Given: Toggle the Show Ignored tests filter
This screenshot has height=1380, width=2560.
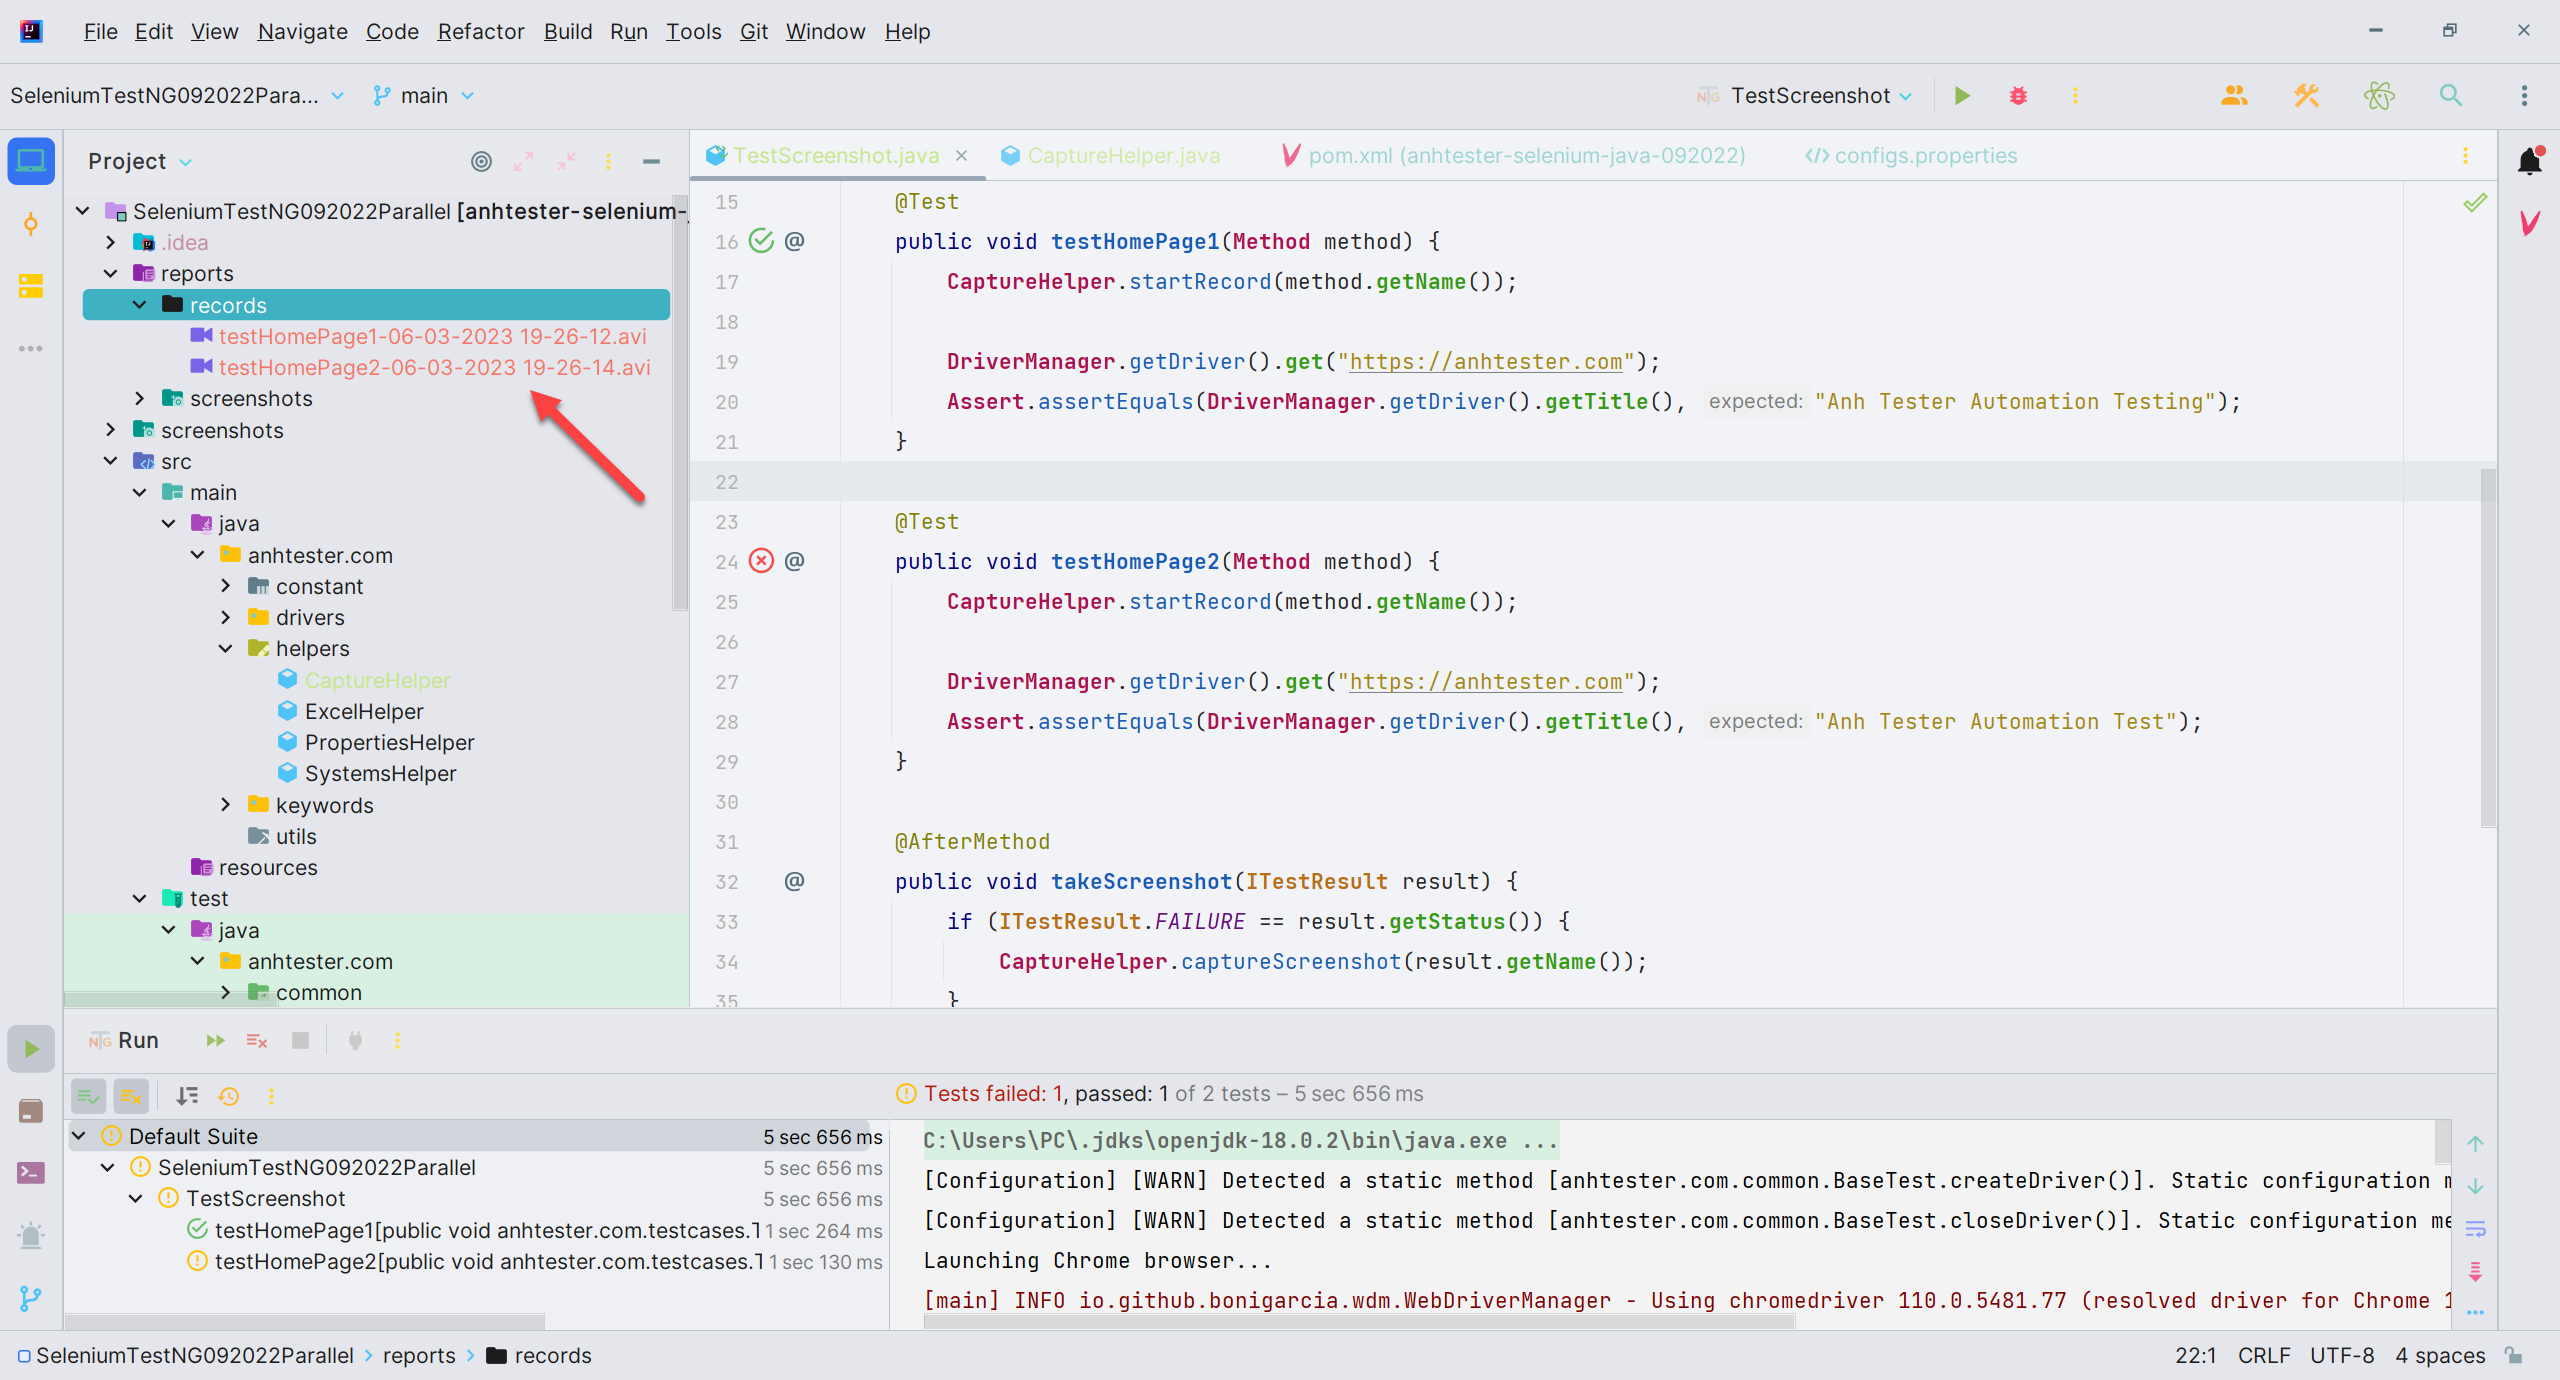Looking at the screenshot, I should point(131,1096).
